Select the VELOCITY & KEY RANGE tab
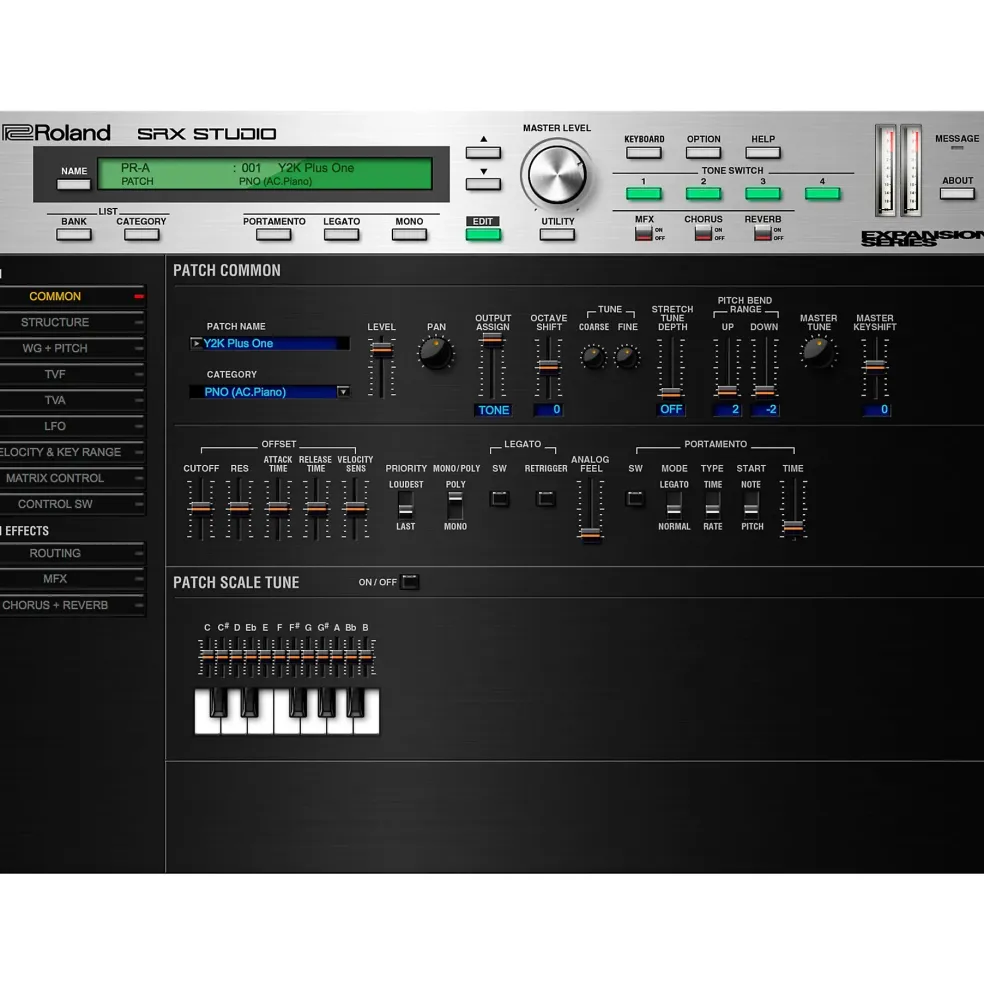 pos(72,452)
